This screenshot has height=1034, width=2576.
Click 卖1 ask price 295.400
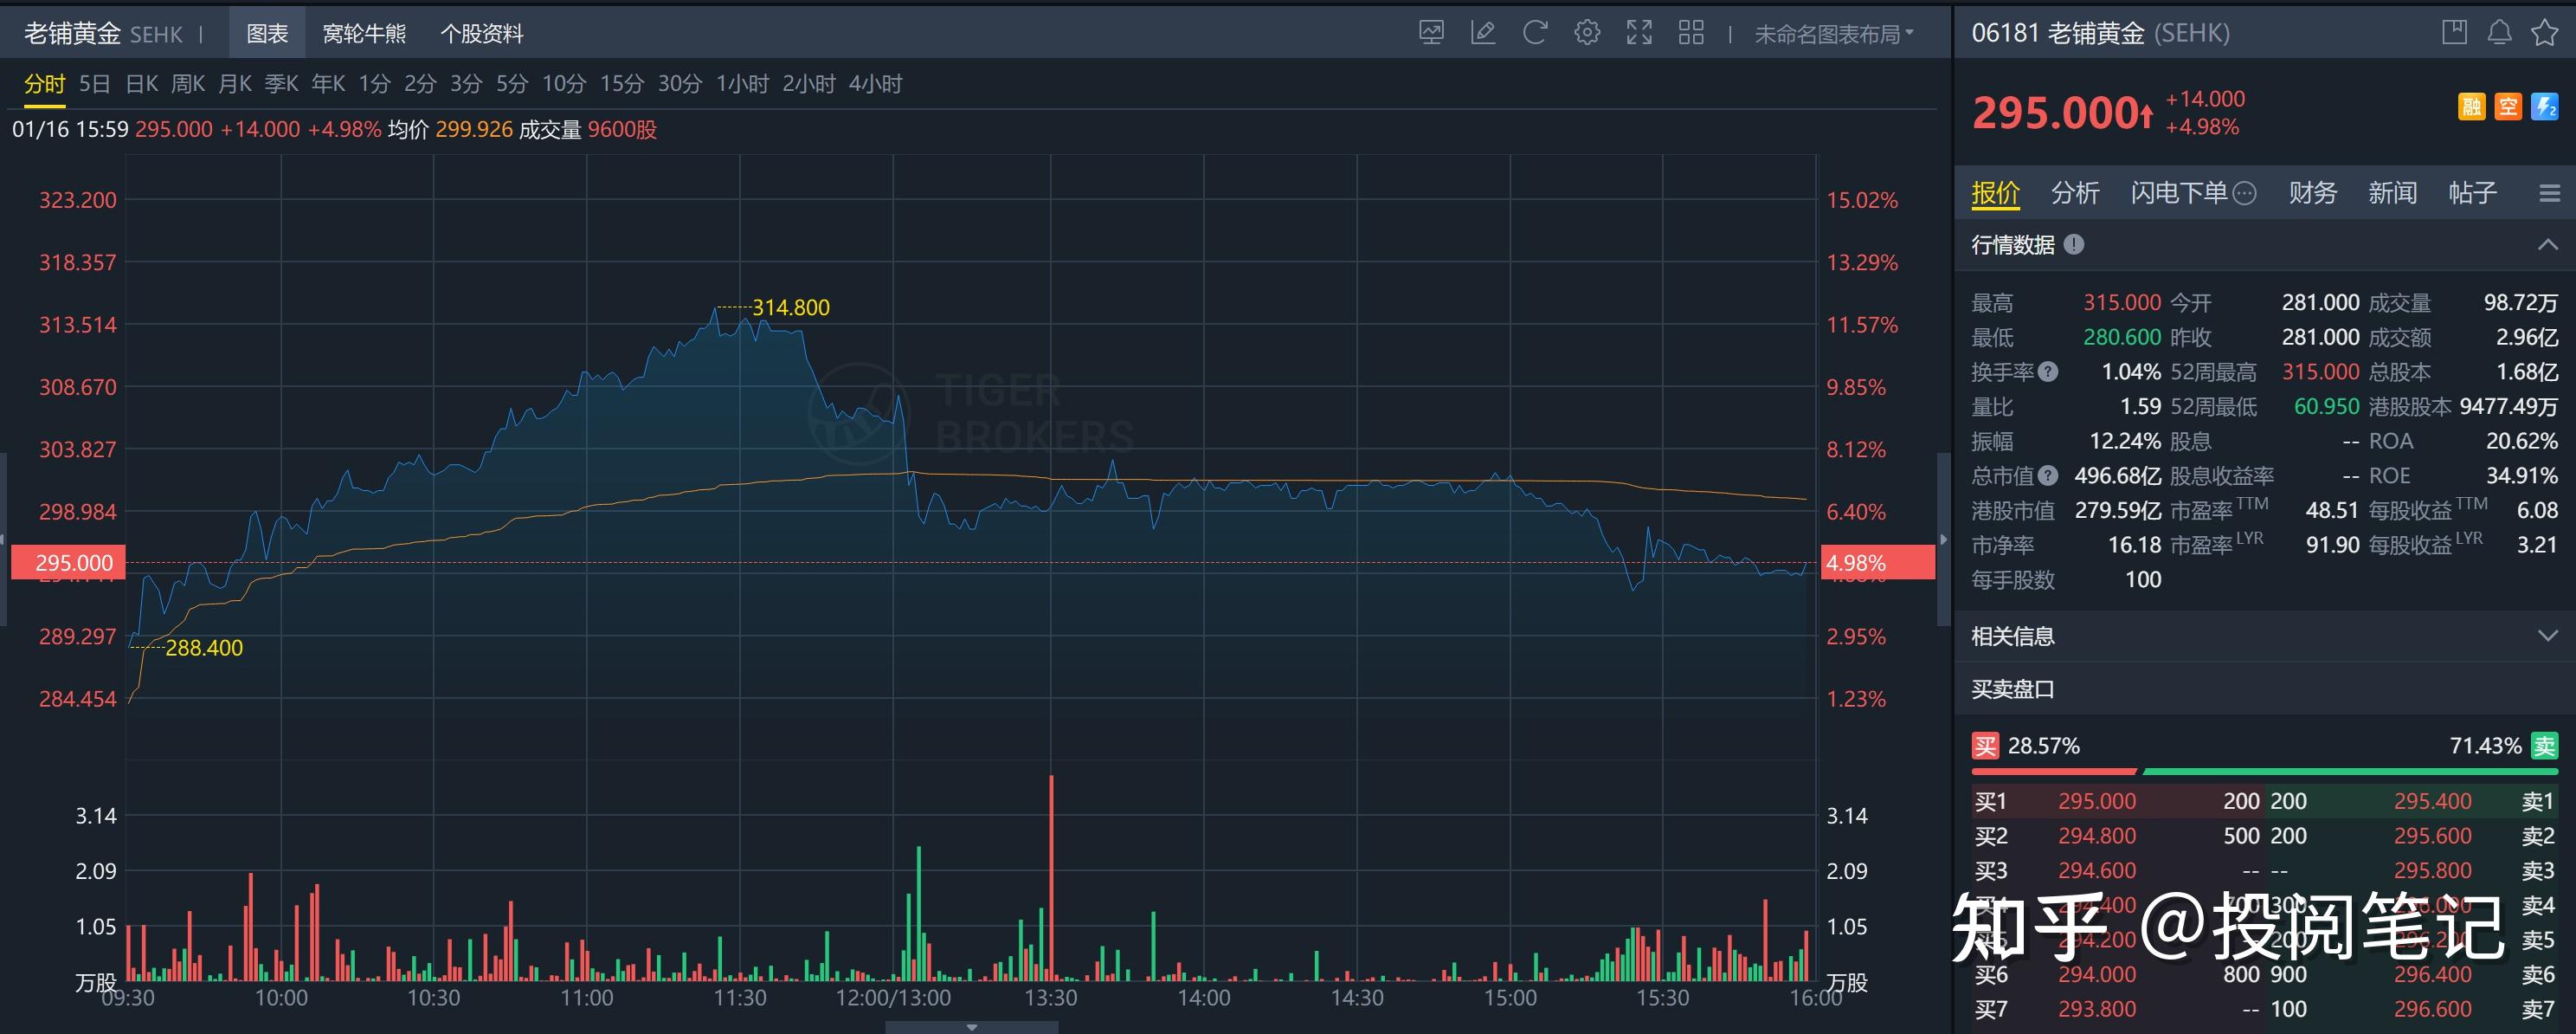pos(2432,801)
